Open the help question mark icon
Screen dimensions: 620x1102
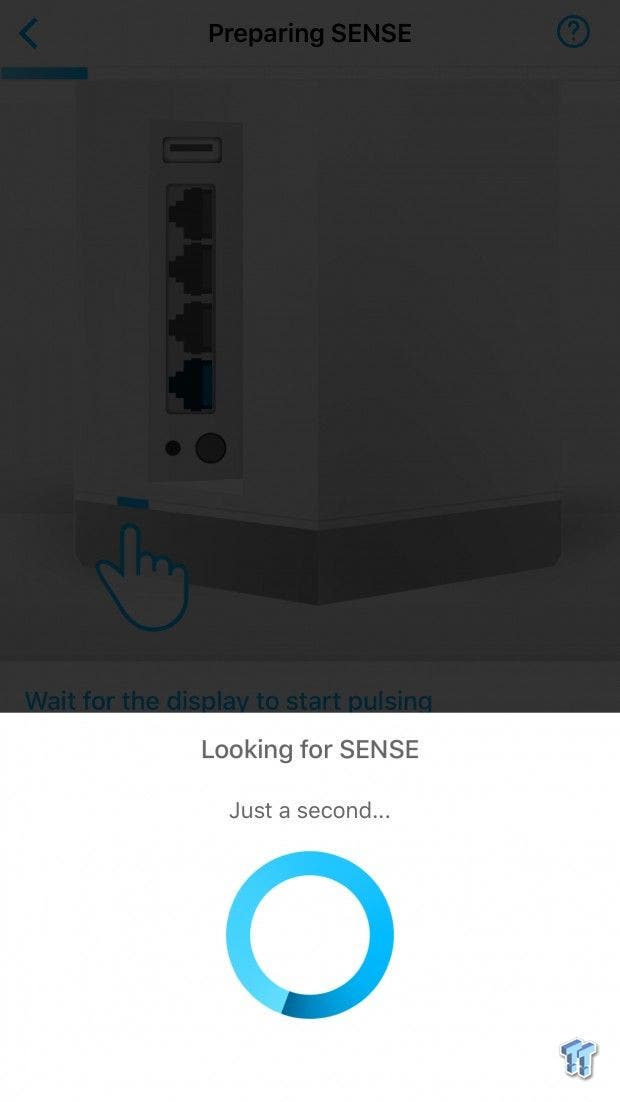click(x=573, y=32)
